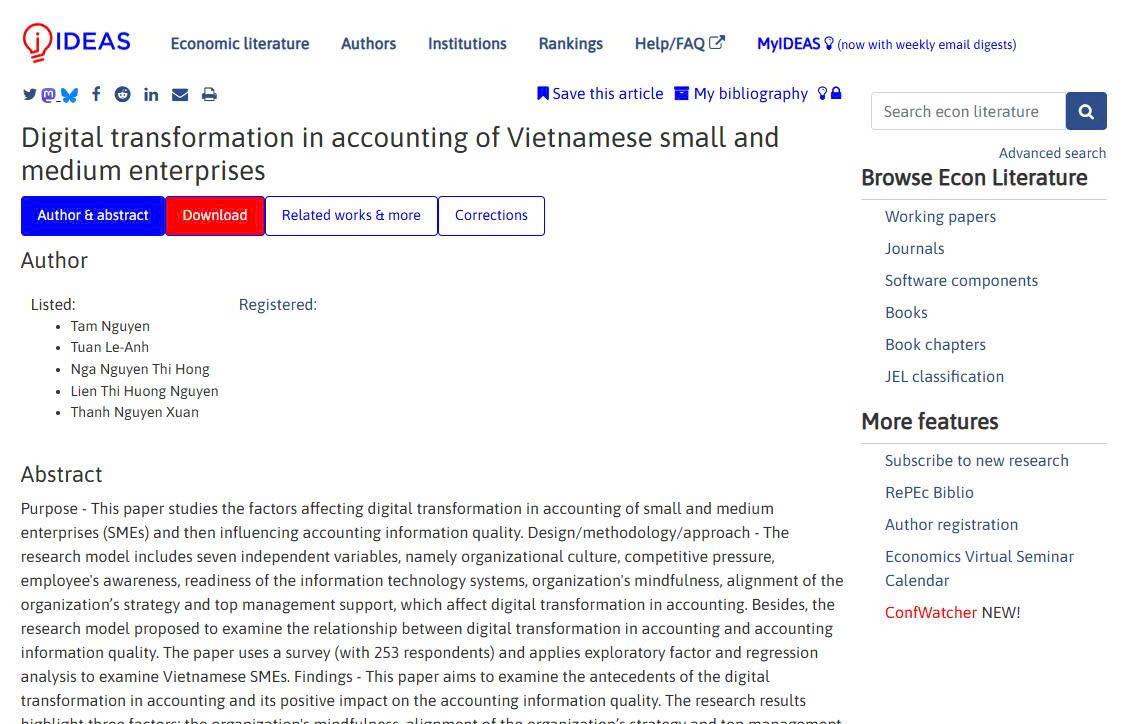
Task: Select the Corrections tab
Action: click(491, 215)
